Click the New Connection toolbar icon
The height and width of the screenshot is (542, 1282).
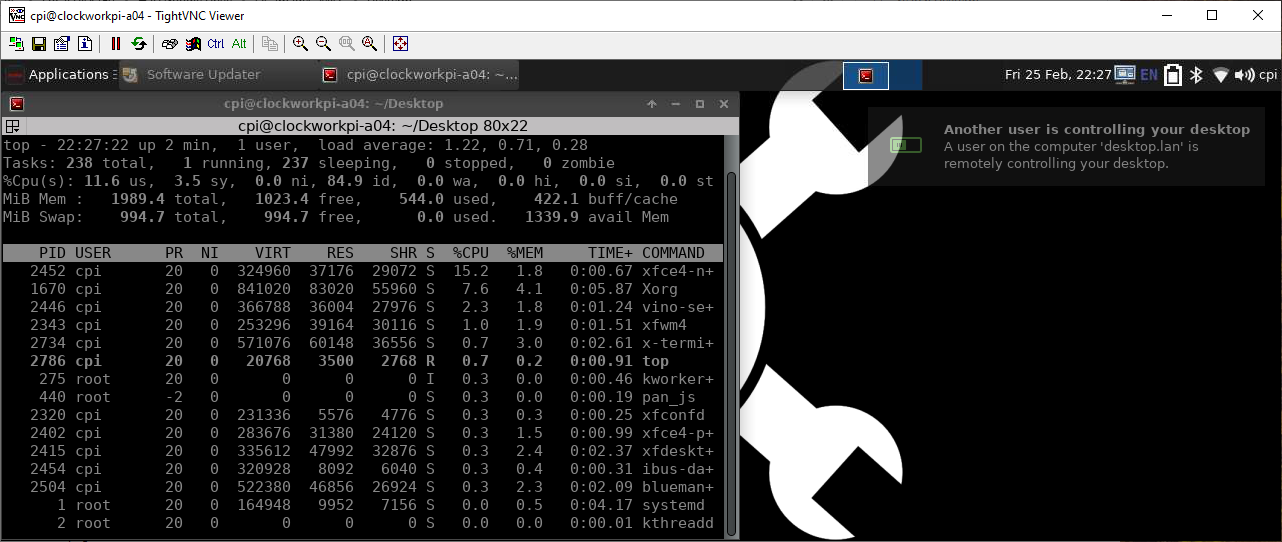click(16, 44)
